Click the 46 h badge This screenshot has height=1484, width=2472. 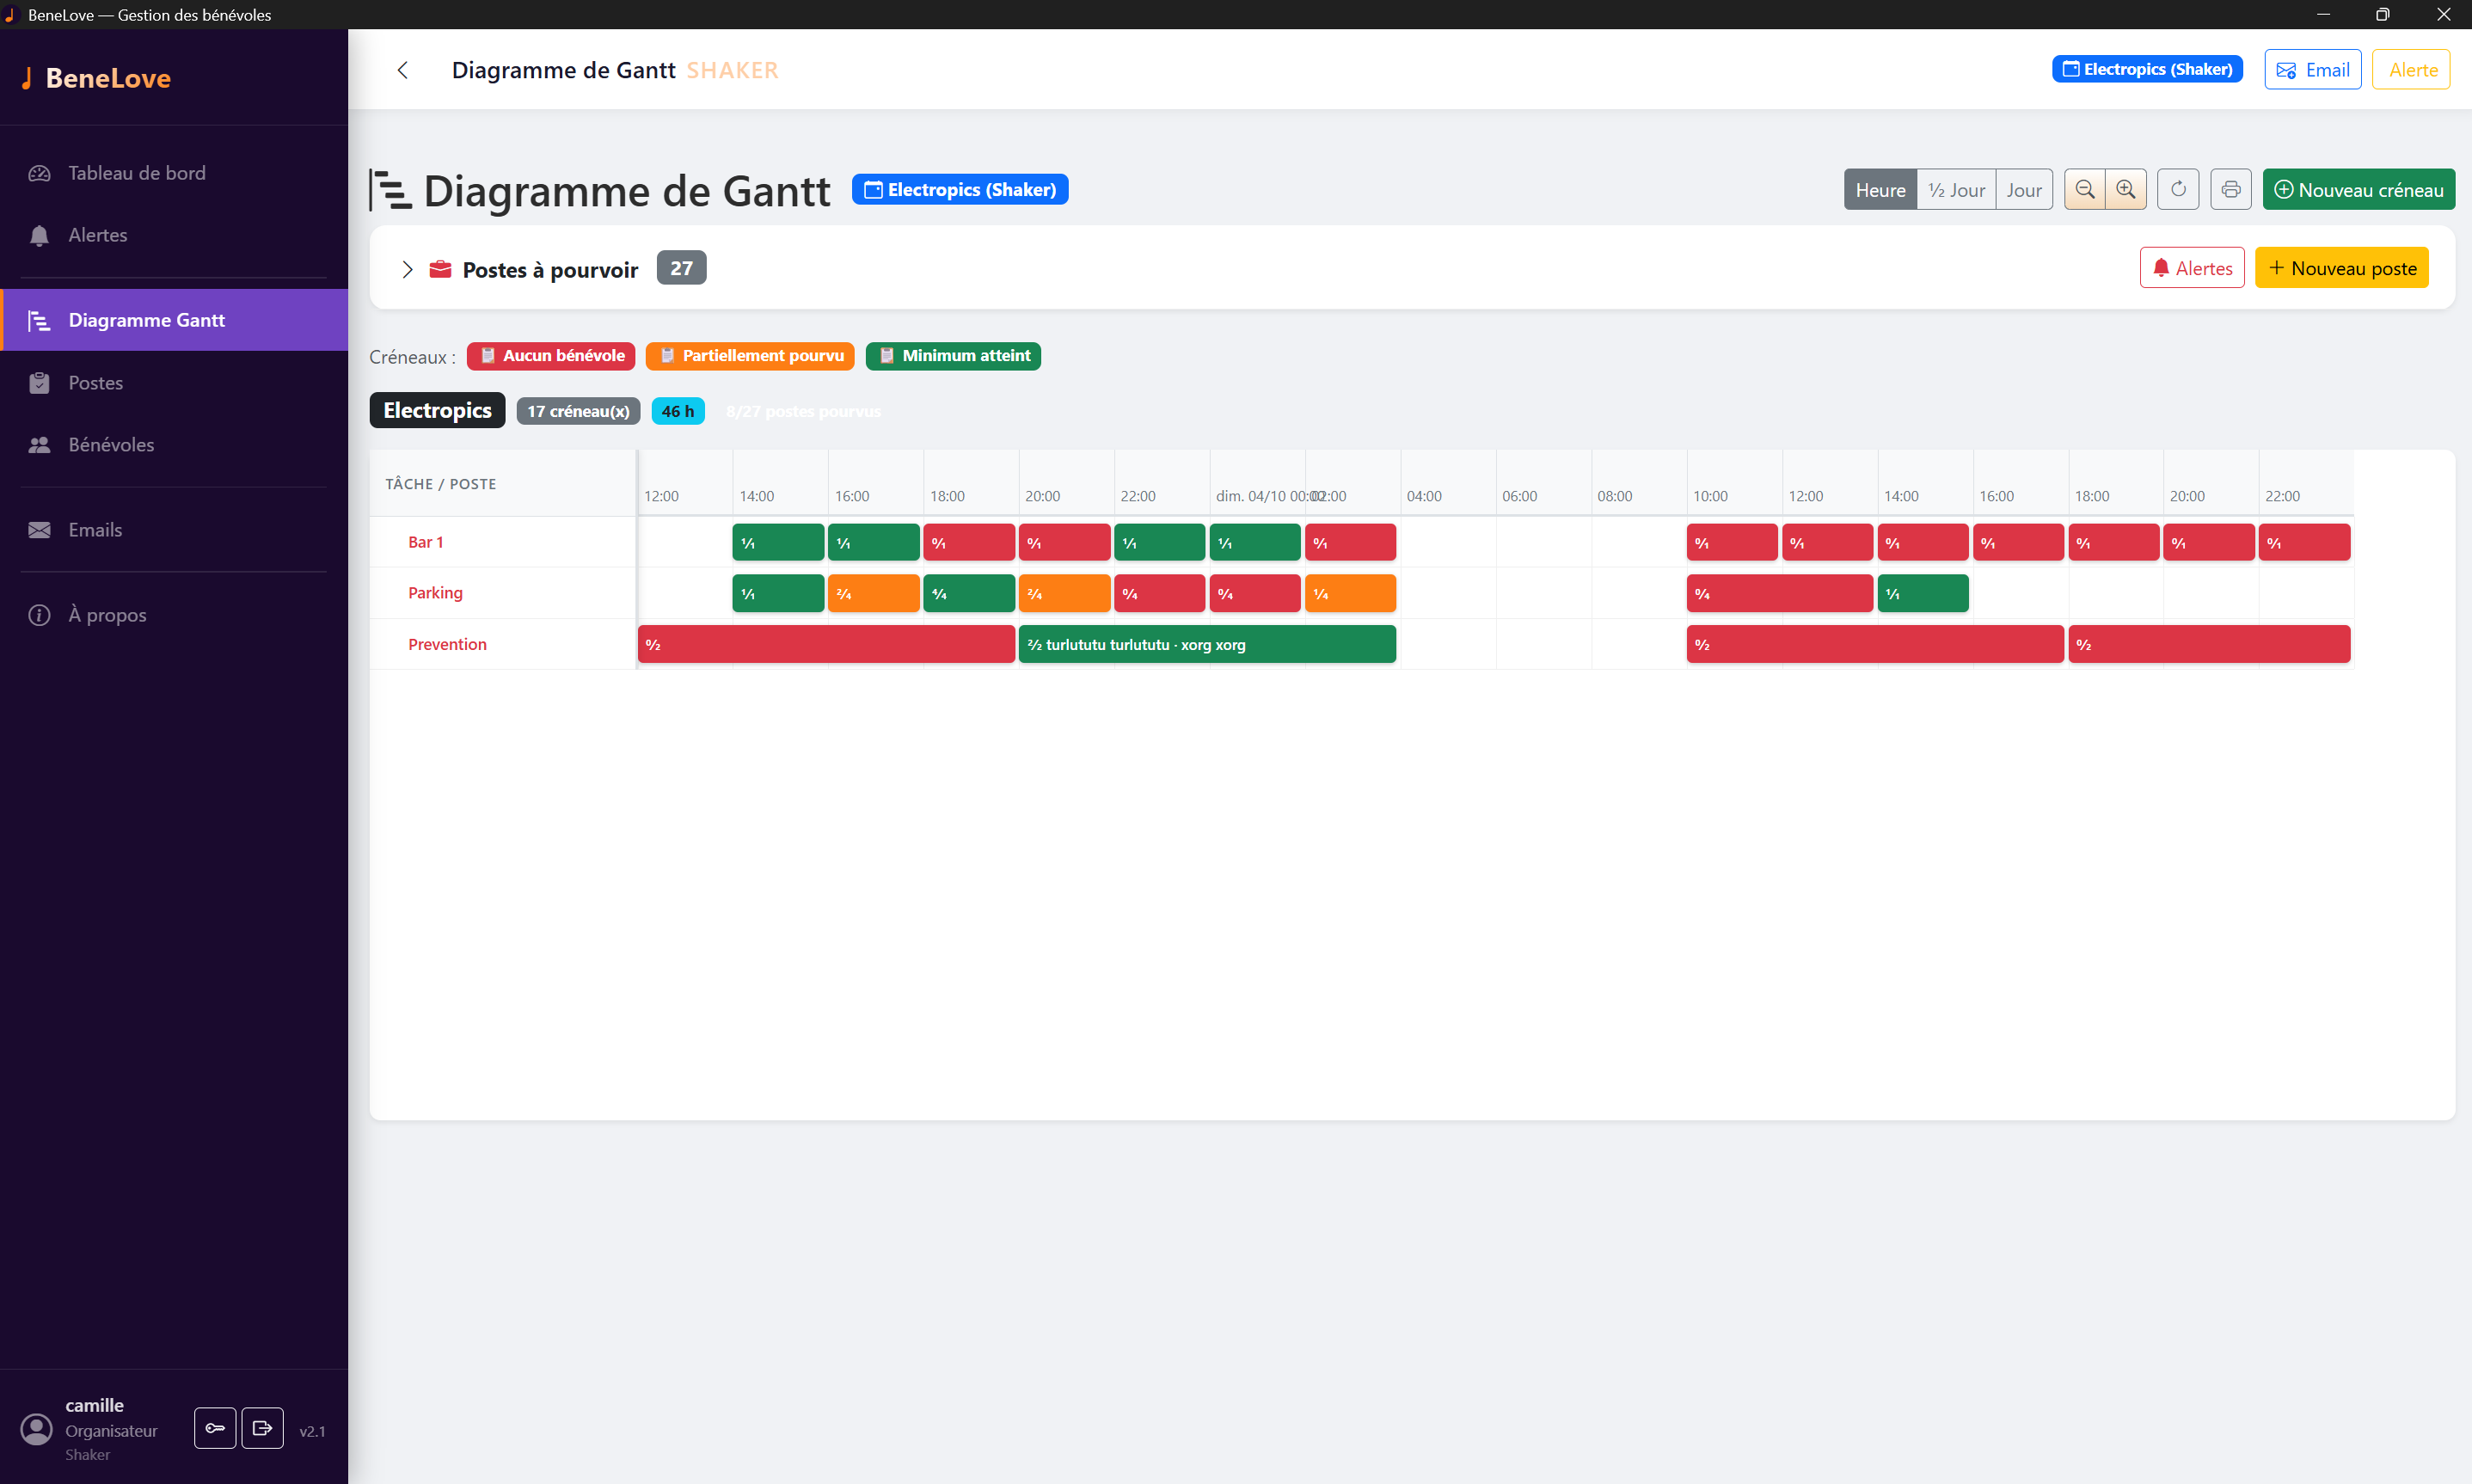point(678,411)
